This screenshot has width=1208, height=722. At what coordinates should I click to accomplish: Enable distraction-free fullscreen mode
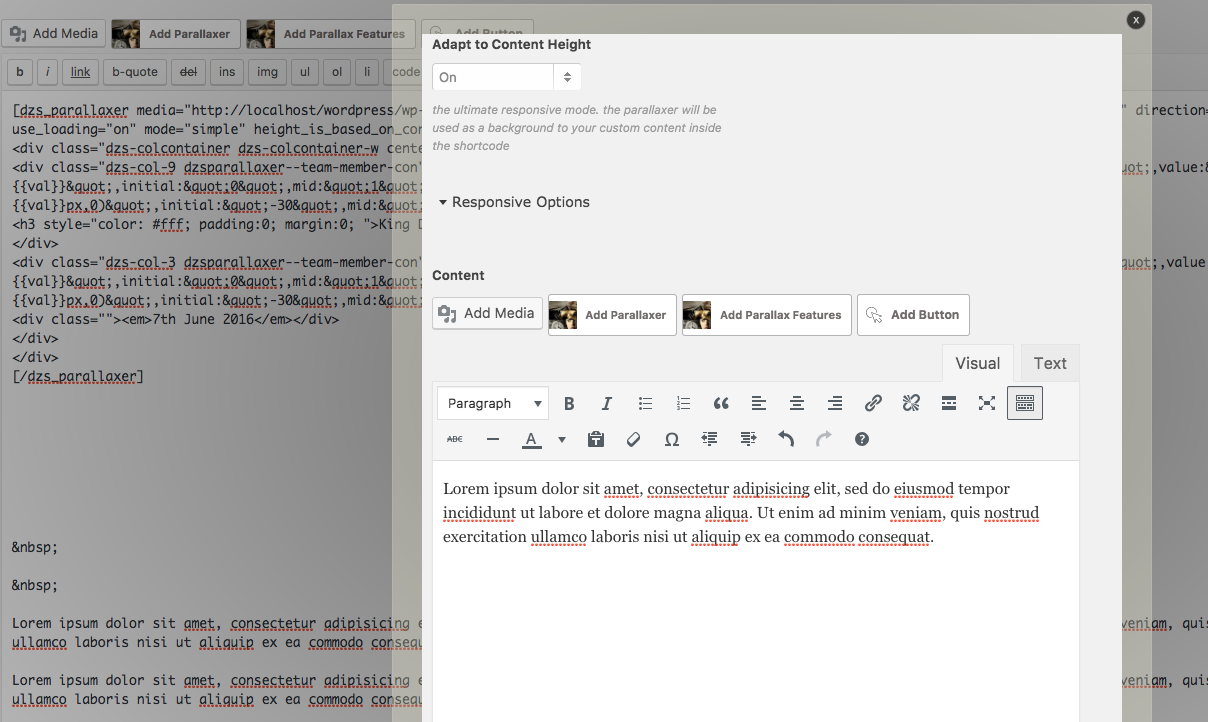[x=987, y=404]
